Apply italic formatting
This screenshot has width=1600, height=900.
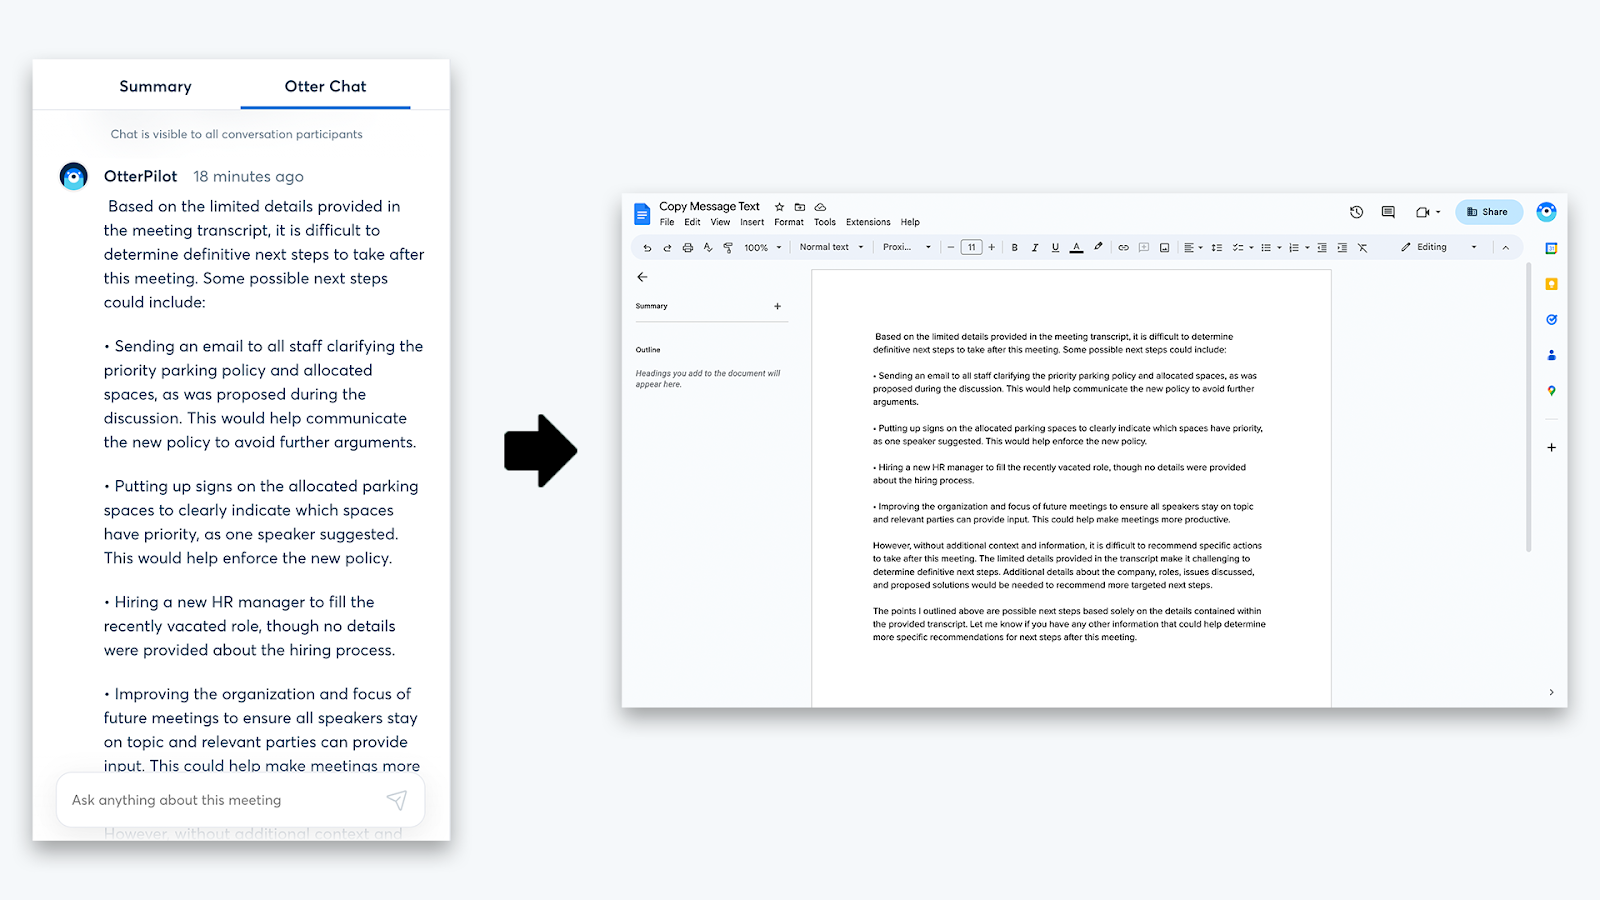point(1035,247)
